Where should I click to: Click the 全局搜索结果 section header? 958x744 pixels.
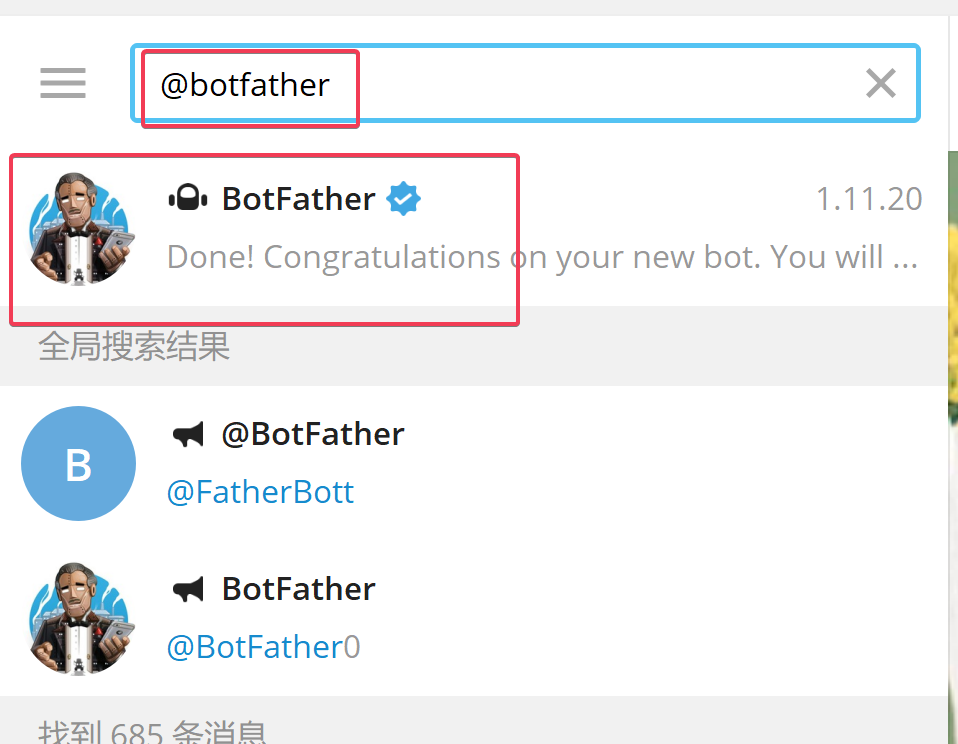pyautogui.click(x=134, y=346)
